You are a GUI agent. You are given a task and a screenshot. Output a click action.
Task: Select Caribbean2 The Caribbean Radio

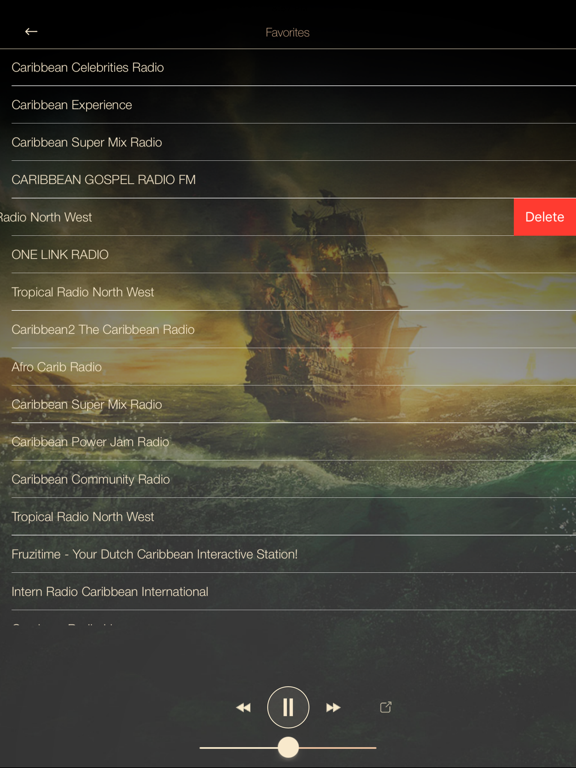click(x=288, y=330)
